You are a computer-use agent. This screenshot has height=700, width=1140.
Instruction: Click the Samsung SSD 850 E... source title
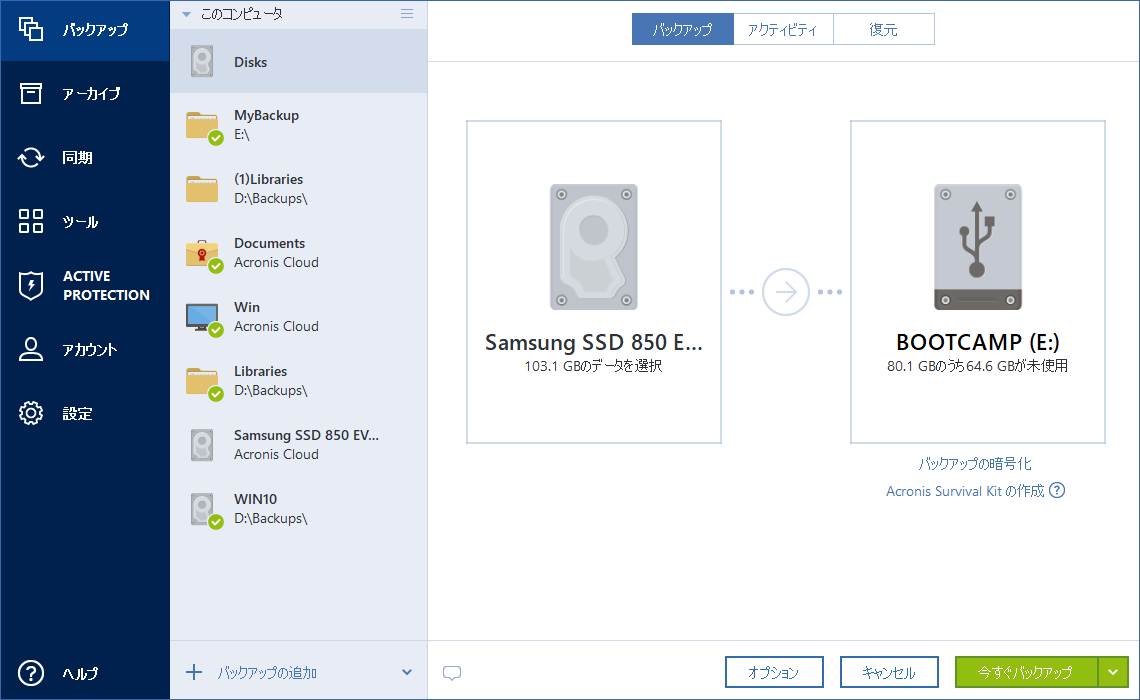tap(593, 342)
